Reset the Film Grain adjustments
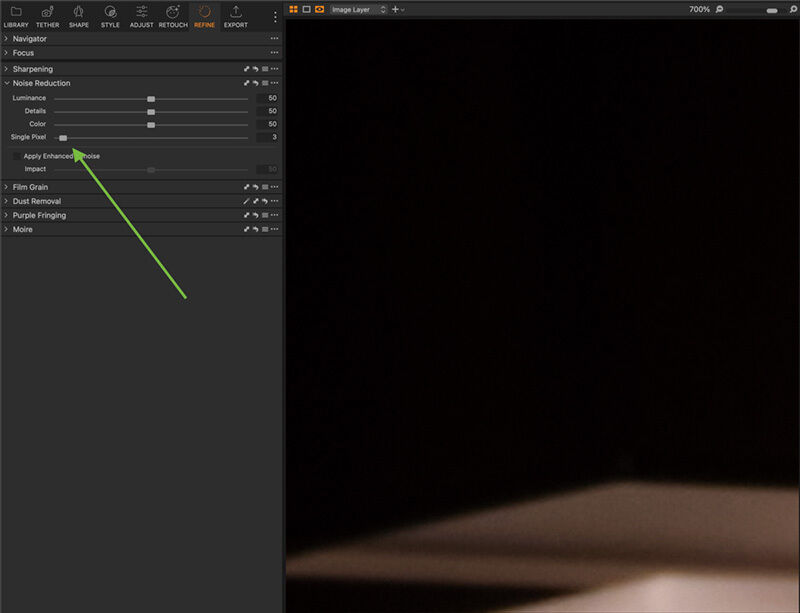800x613 pixels. [256, 187]
